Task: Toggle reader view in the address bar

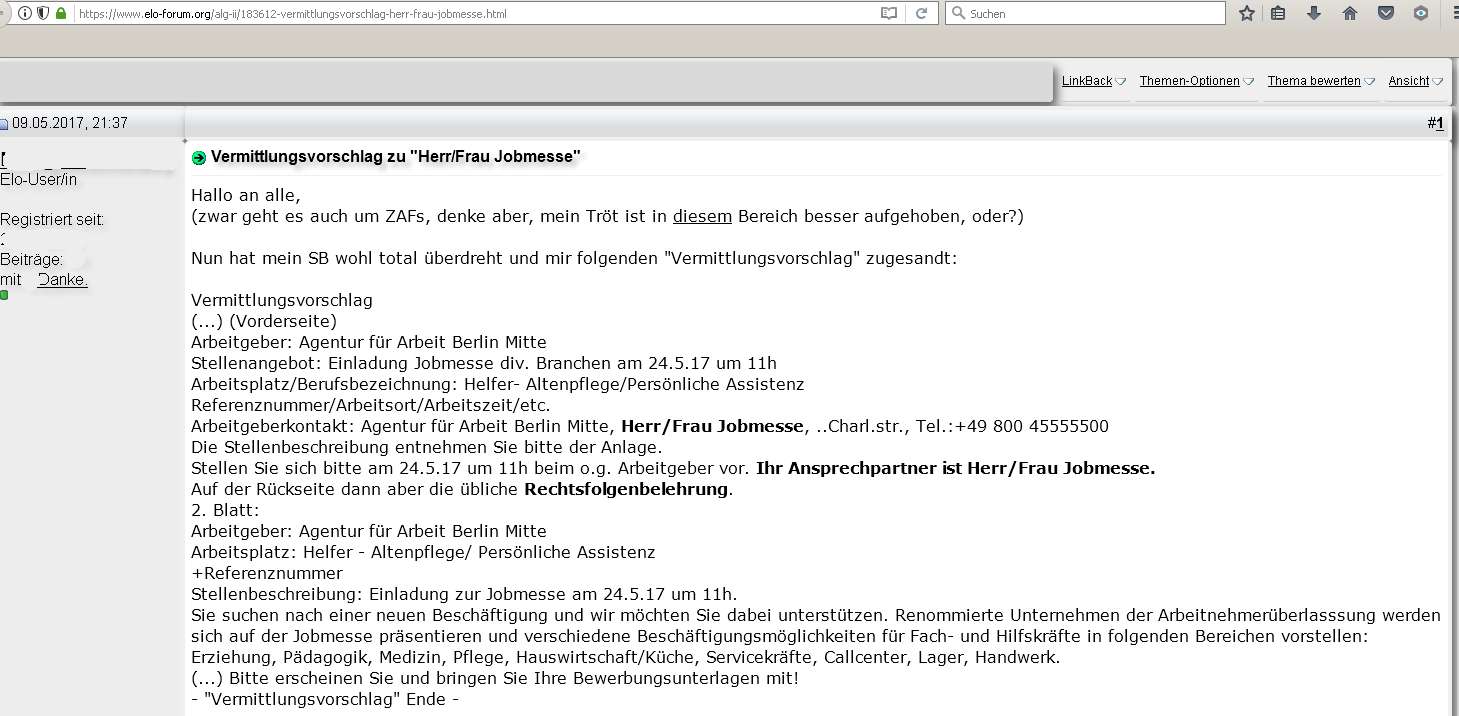Action: click(x=888, y=14)
